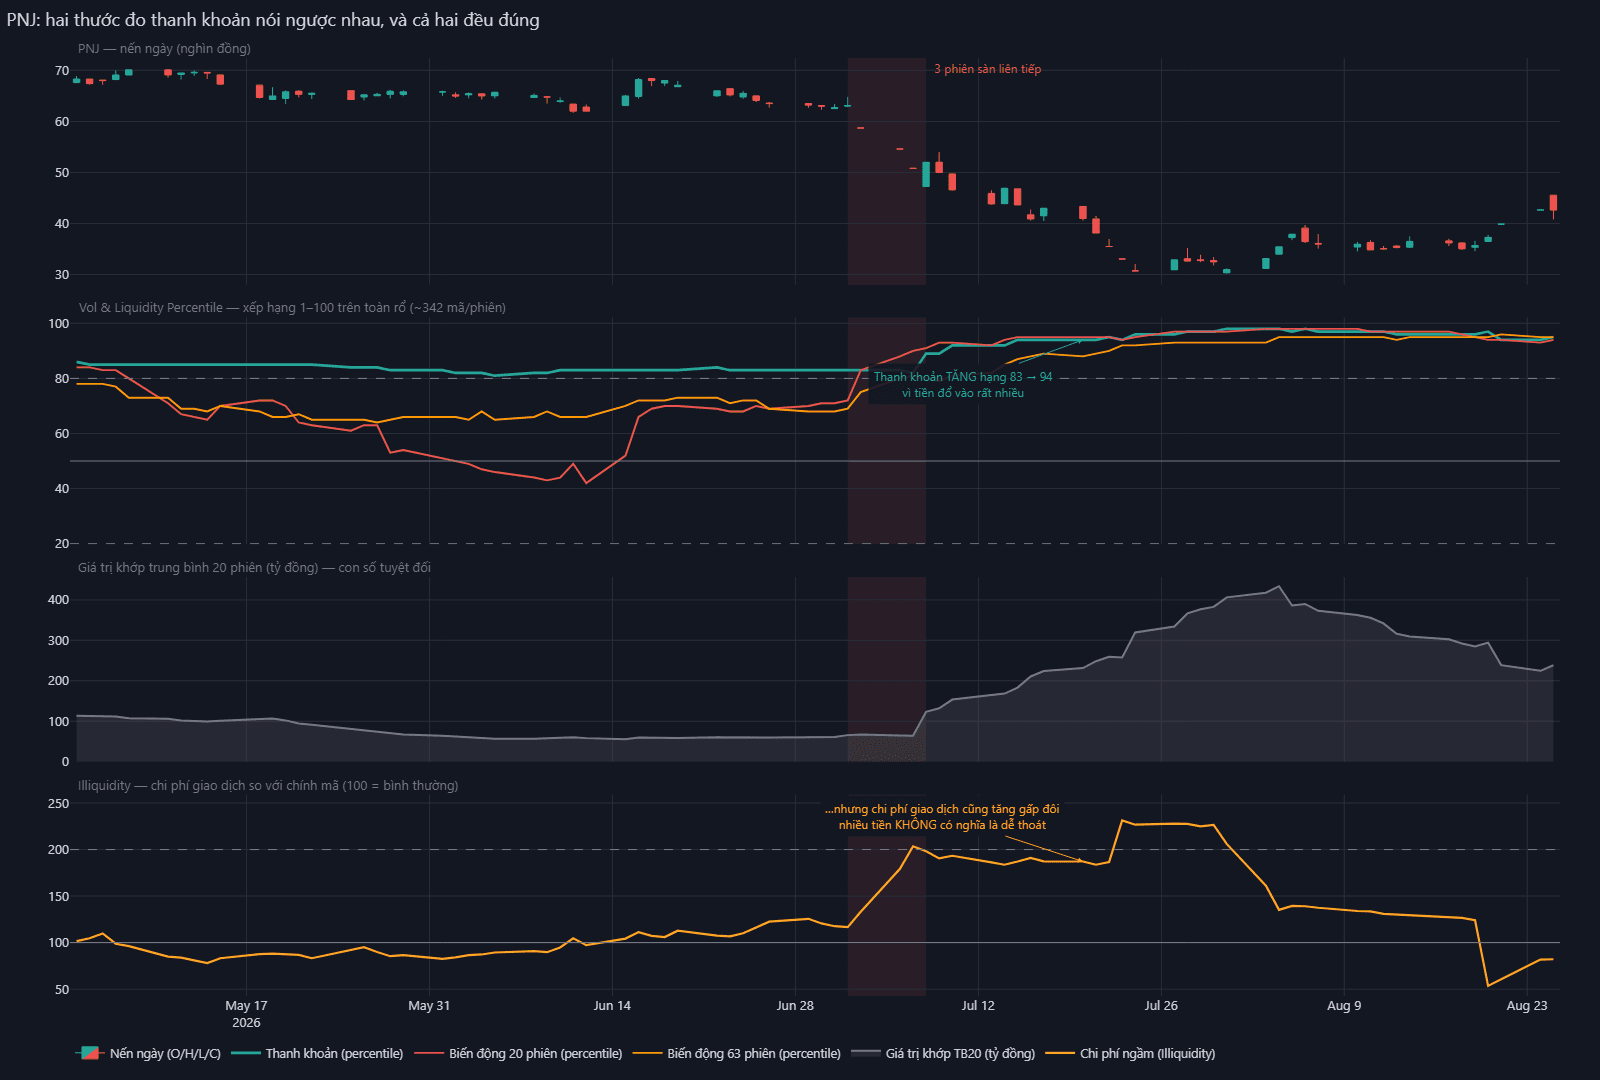The height and width of the screenshot is (1080, 1600).
Task: Select the 'Jun 14' x-axis tick label
Action: pos(612,1005)
